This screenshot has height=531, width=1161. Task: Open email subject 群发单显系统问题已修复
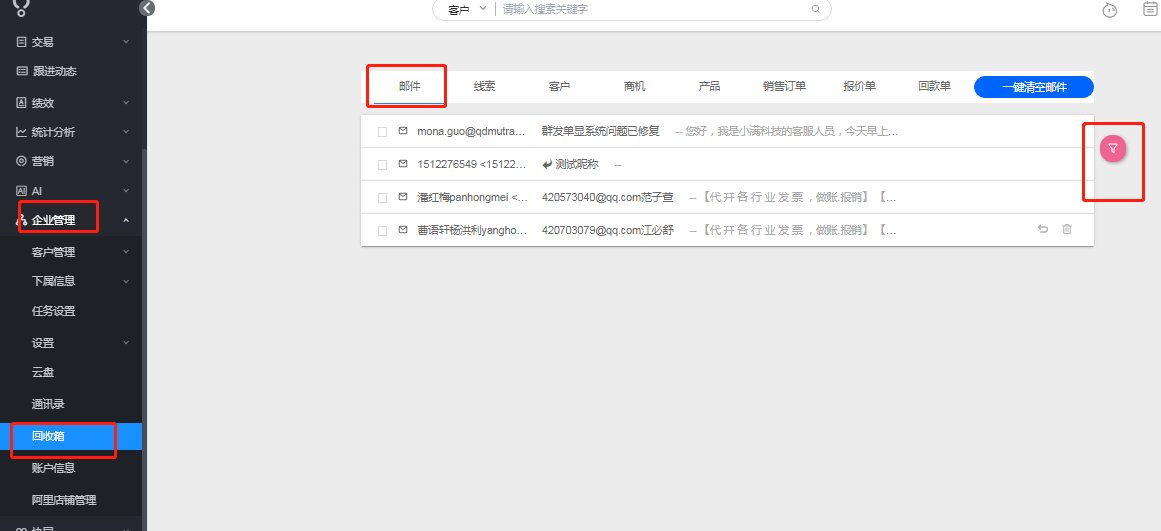(x=600, y=131)
